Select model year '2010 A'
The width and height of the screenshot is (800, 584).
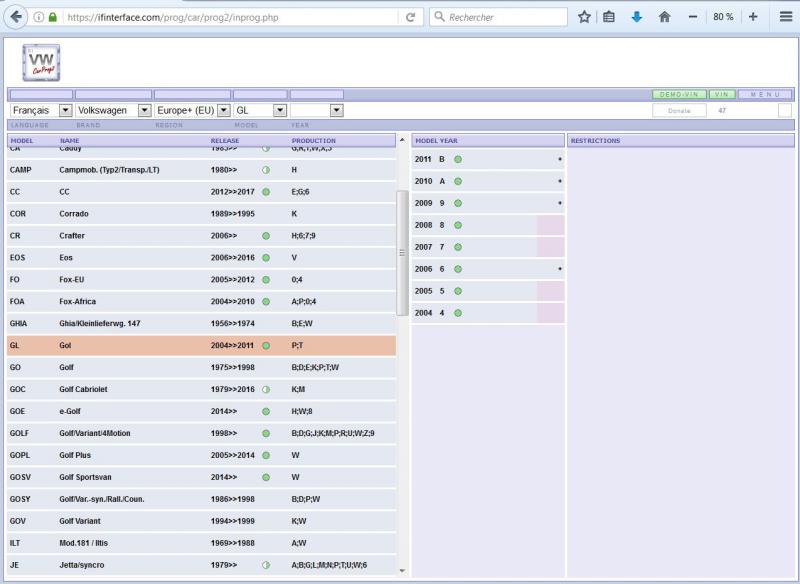tap(488, 181)
